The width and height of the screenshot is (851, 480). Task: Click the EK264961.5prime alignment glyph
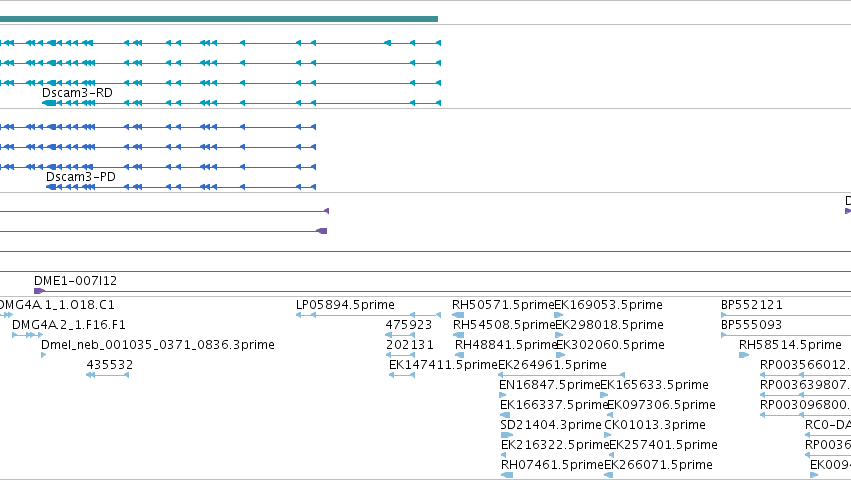click(561, 375)
